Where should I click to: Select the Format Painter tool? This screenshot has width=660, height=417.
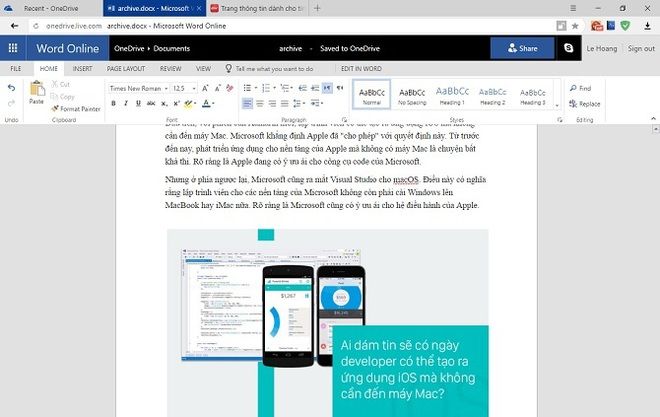click(x=78, y=108)
